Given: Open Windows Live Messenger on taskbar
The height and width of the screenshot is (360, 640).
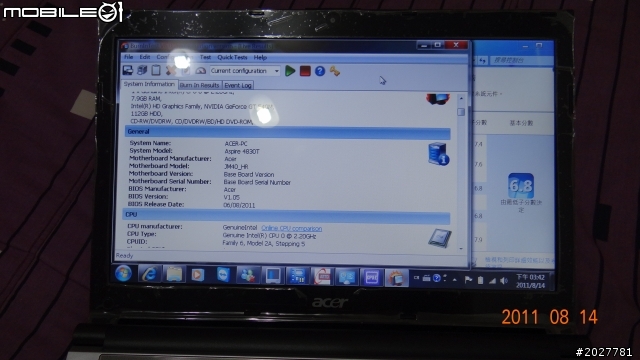Looking at the screenshot, I should [x=247, y=276].
